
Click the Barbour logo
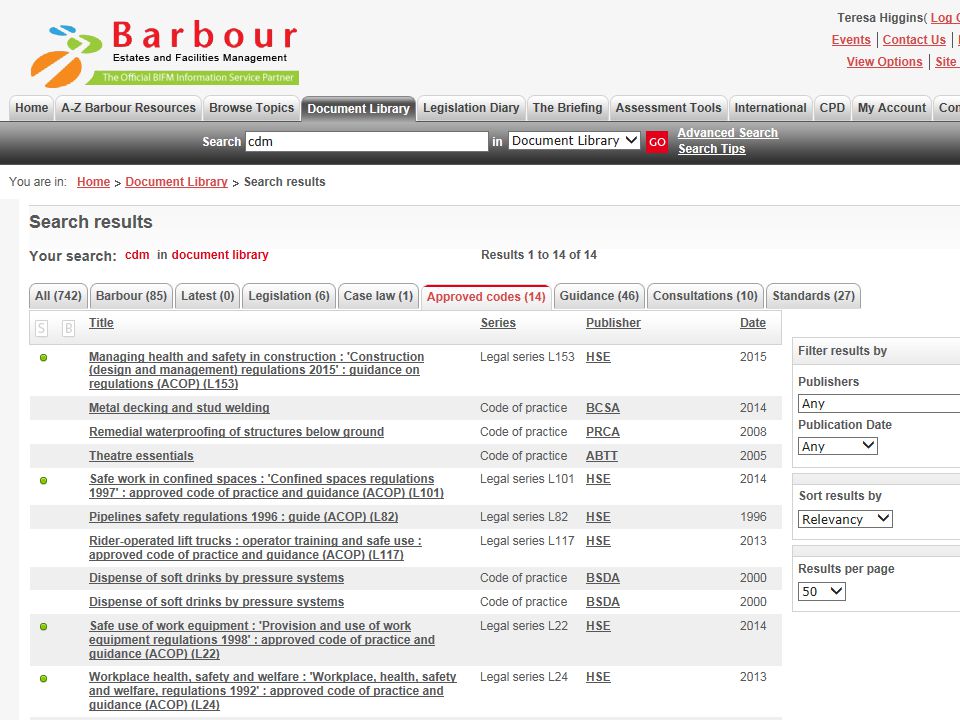tap(164, 53)
